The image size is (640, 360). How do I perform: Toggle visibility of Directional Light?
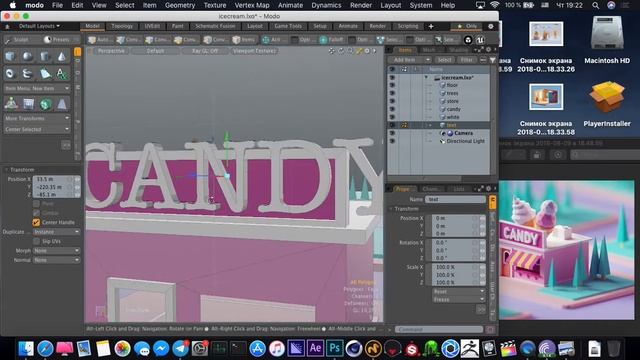tap(392, 141)
